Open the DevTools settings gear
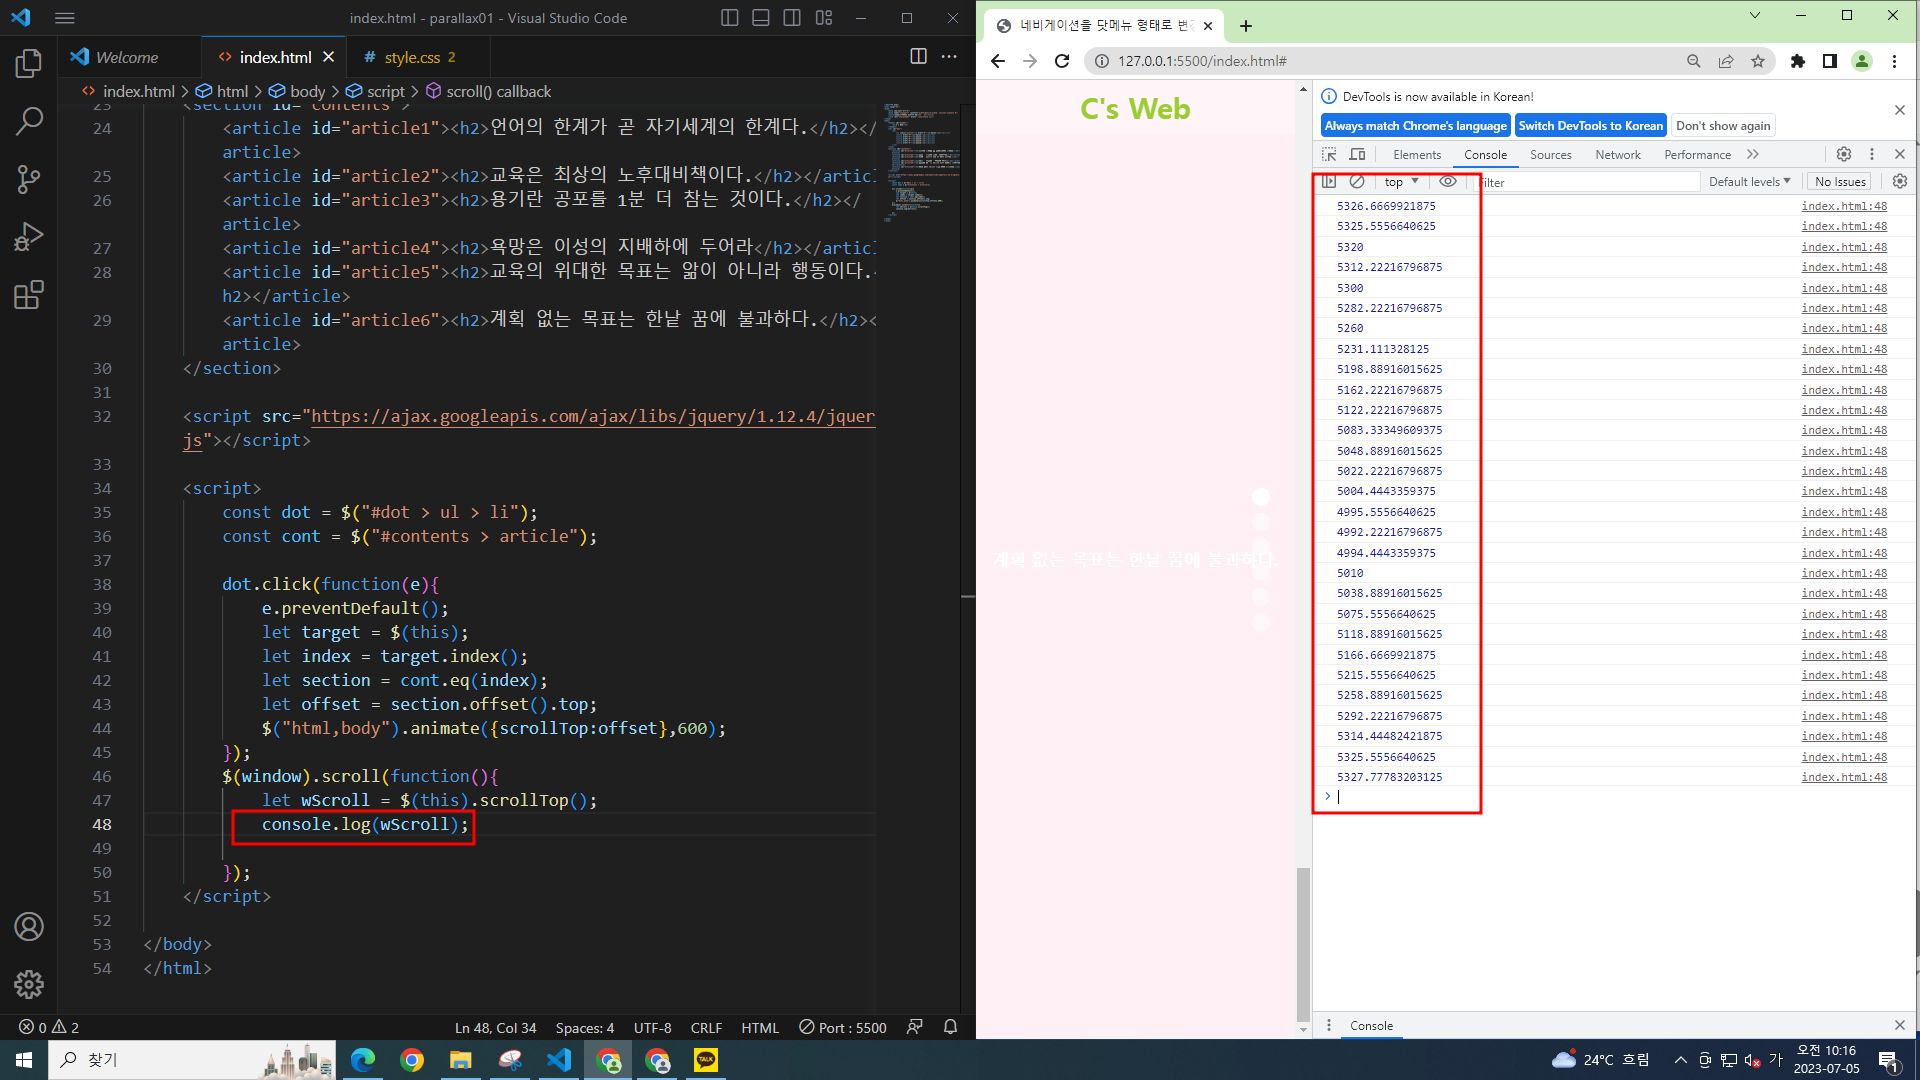1920x1080 pixels. 1844,154
